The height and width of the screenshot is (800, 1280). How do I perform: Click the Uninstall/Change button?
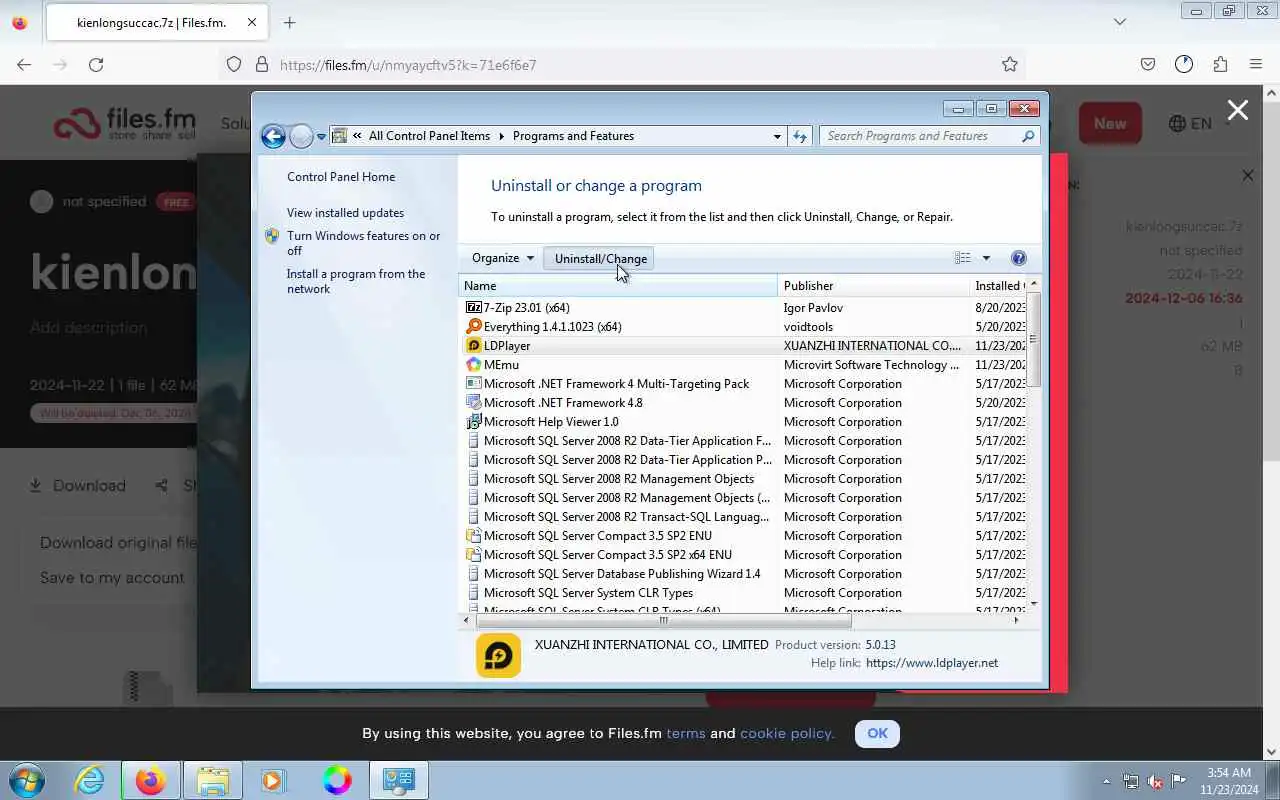click(x=601, y=258)
